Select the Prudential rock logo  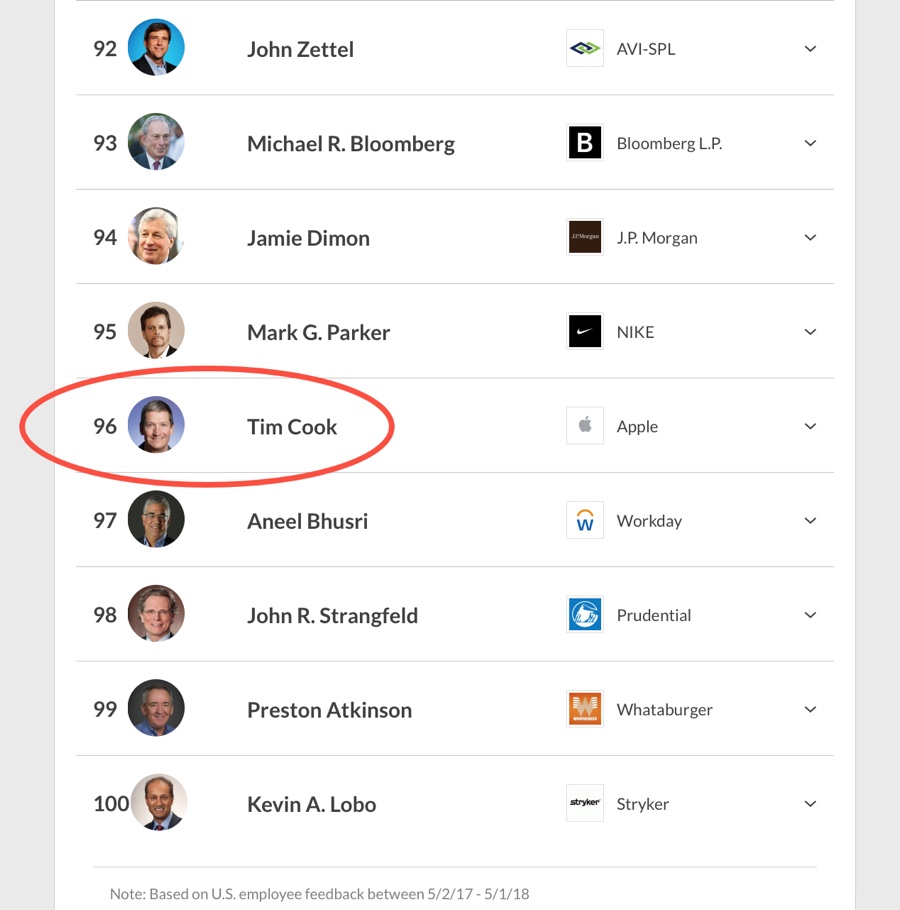(584, 614)
